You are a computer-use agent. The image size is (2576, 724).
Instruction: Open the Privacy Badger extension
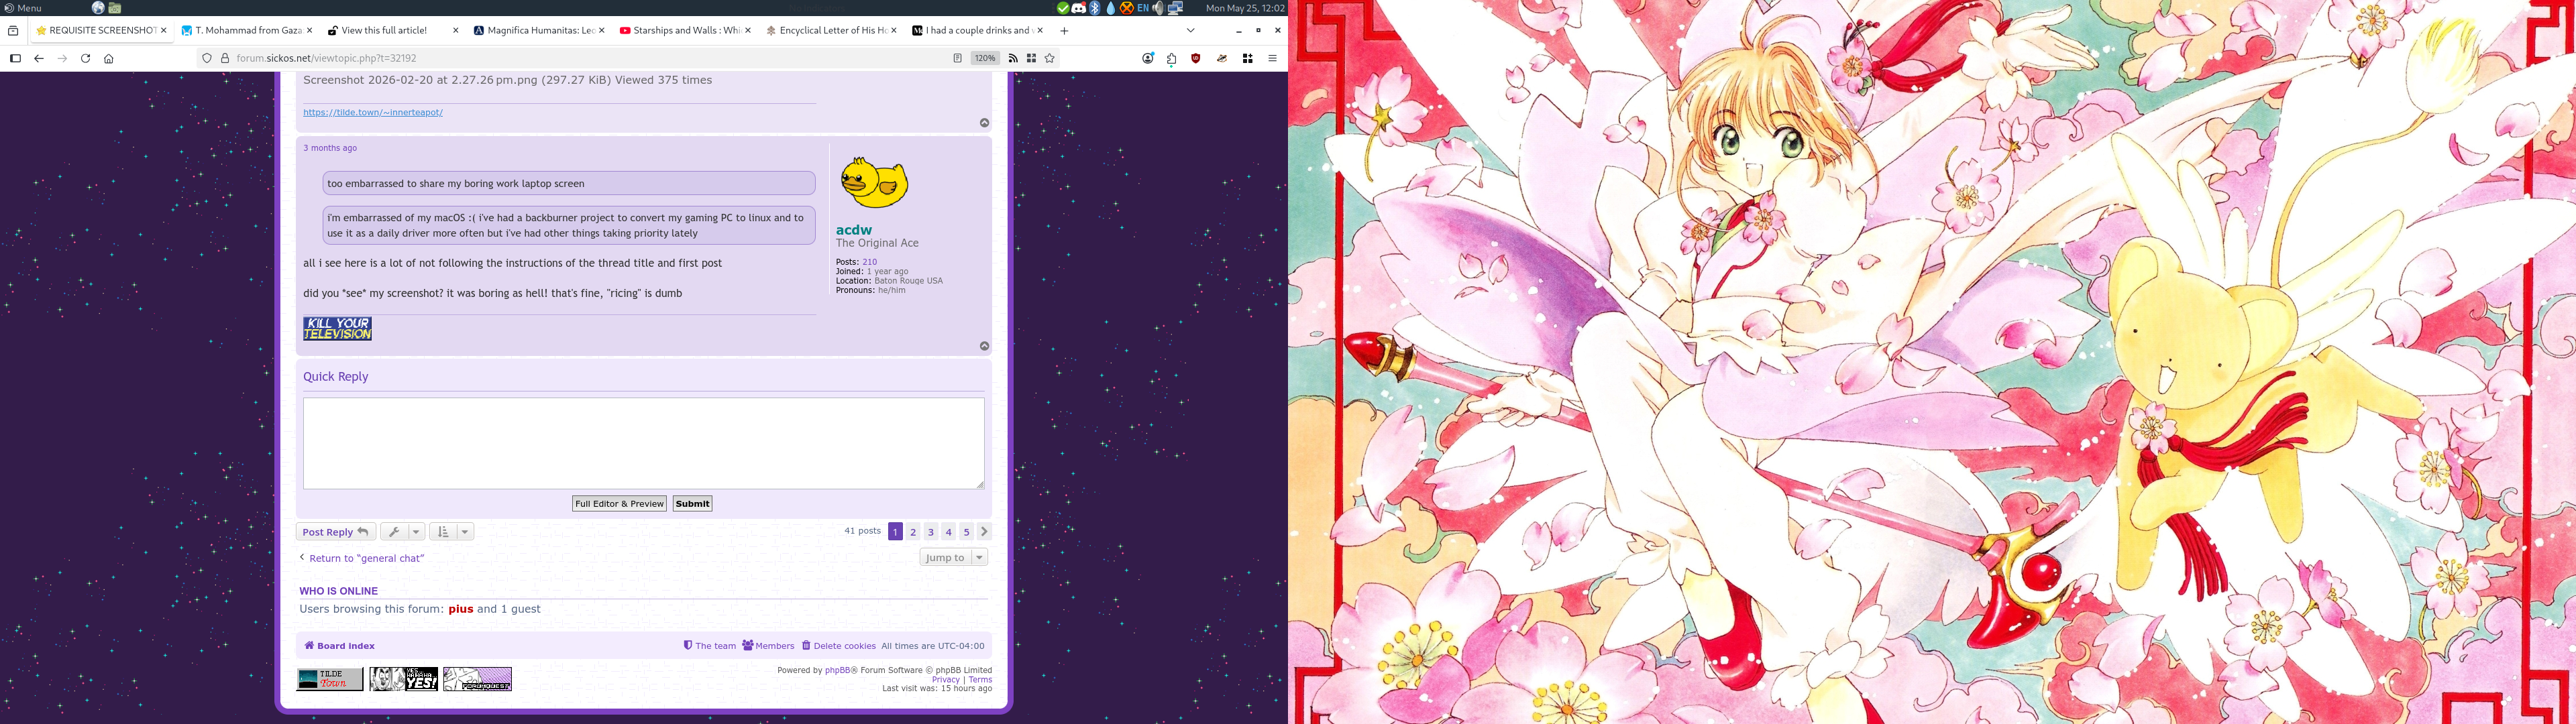(x=1222, y=58)
